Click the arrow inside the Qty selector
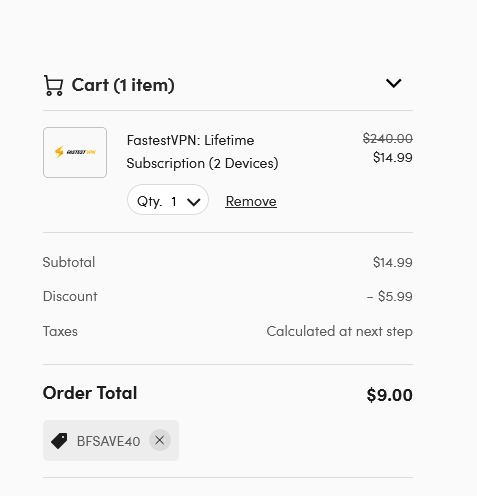477x496 pixels. tap(194, 202)
